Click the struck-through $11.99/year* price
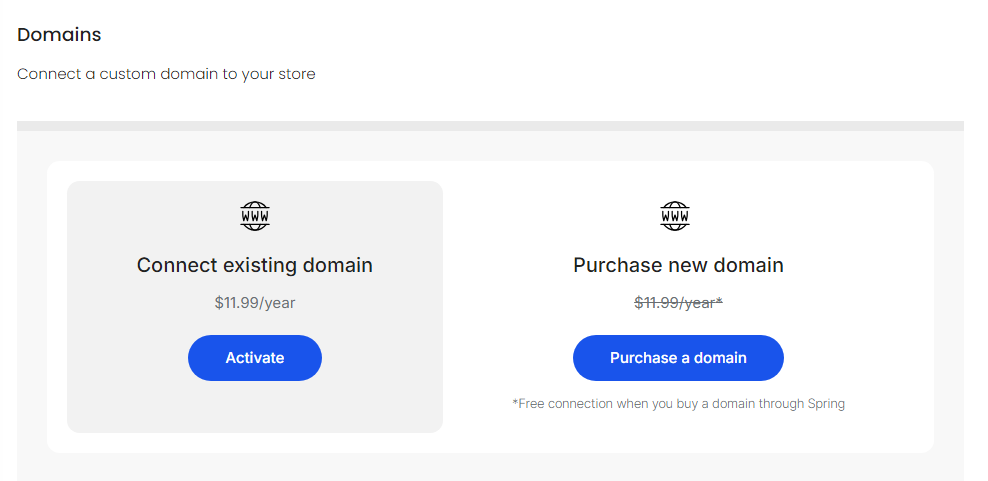Screen dimensions: 988x481 [678, 303]
